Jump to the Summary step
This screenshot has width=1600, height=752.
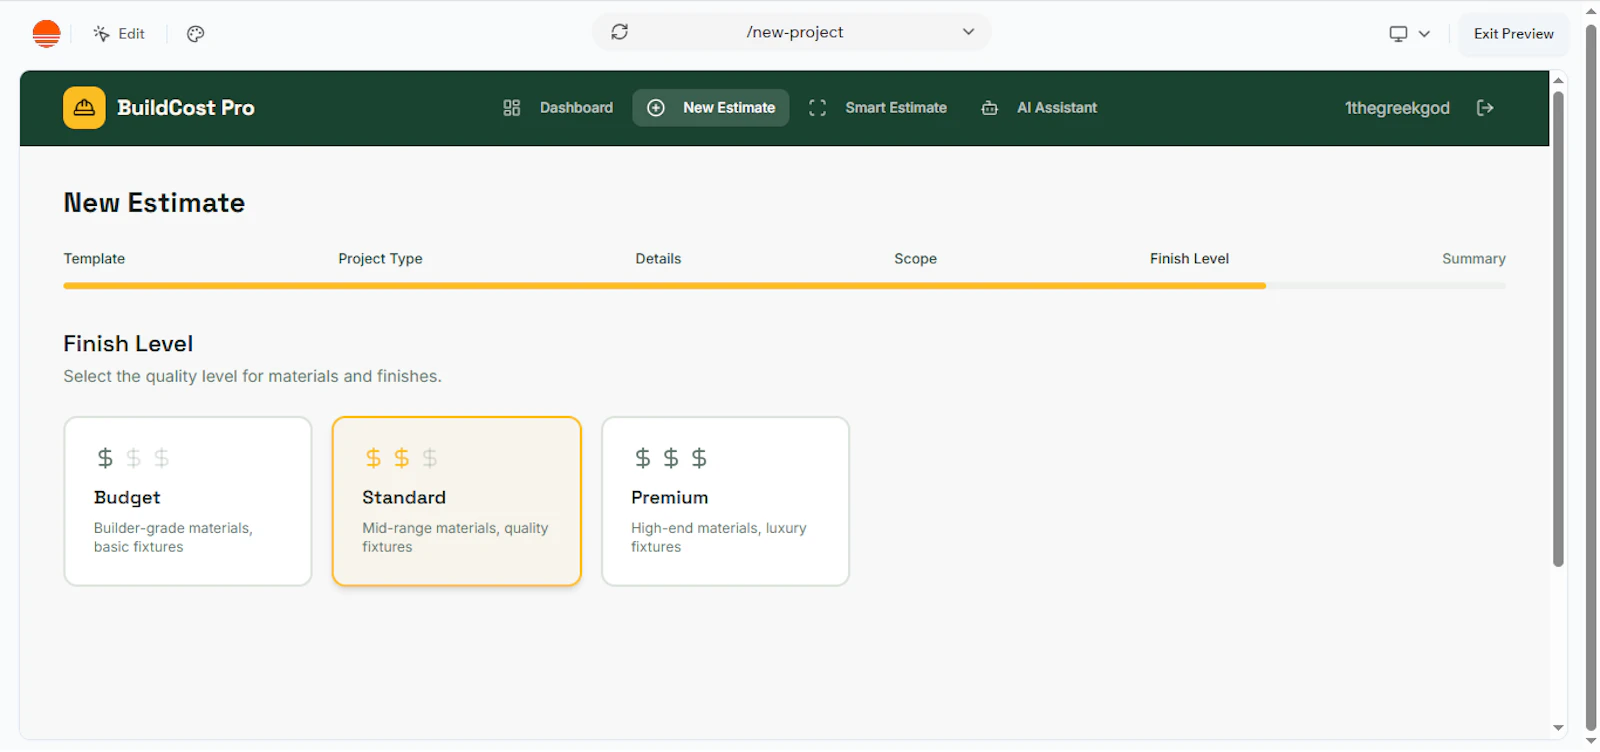(1473, 258)
